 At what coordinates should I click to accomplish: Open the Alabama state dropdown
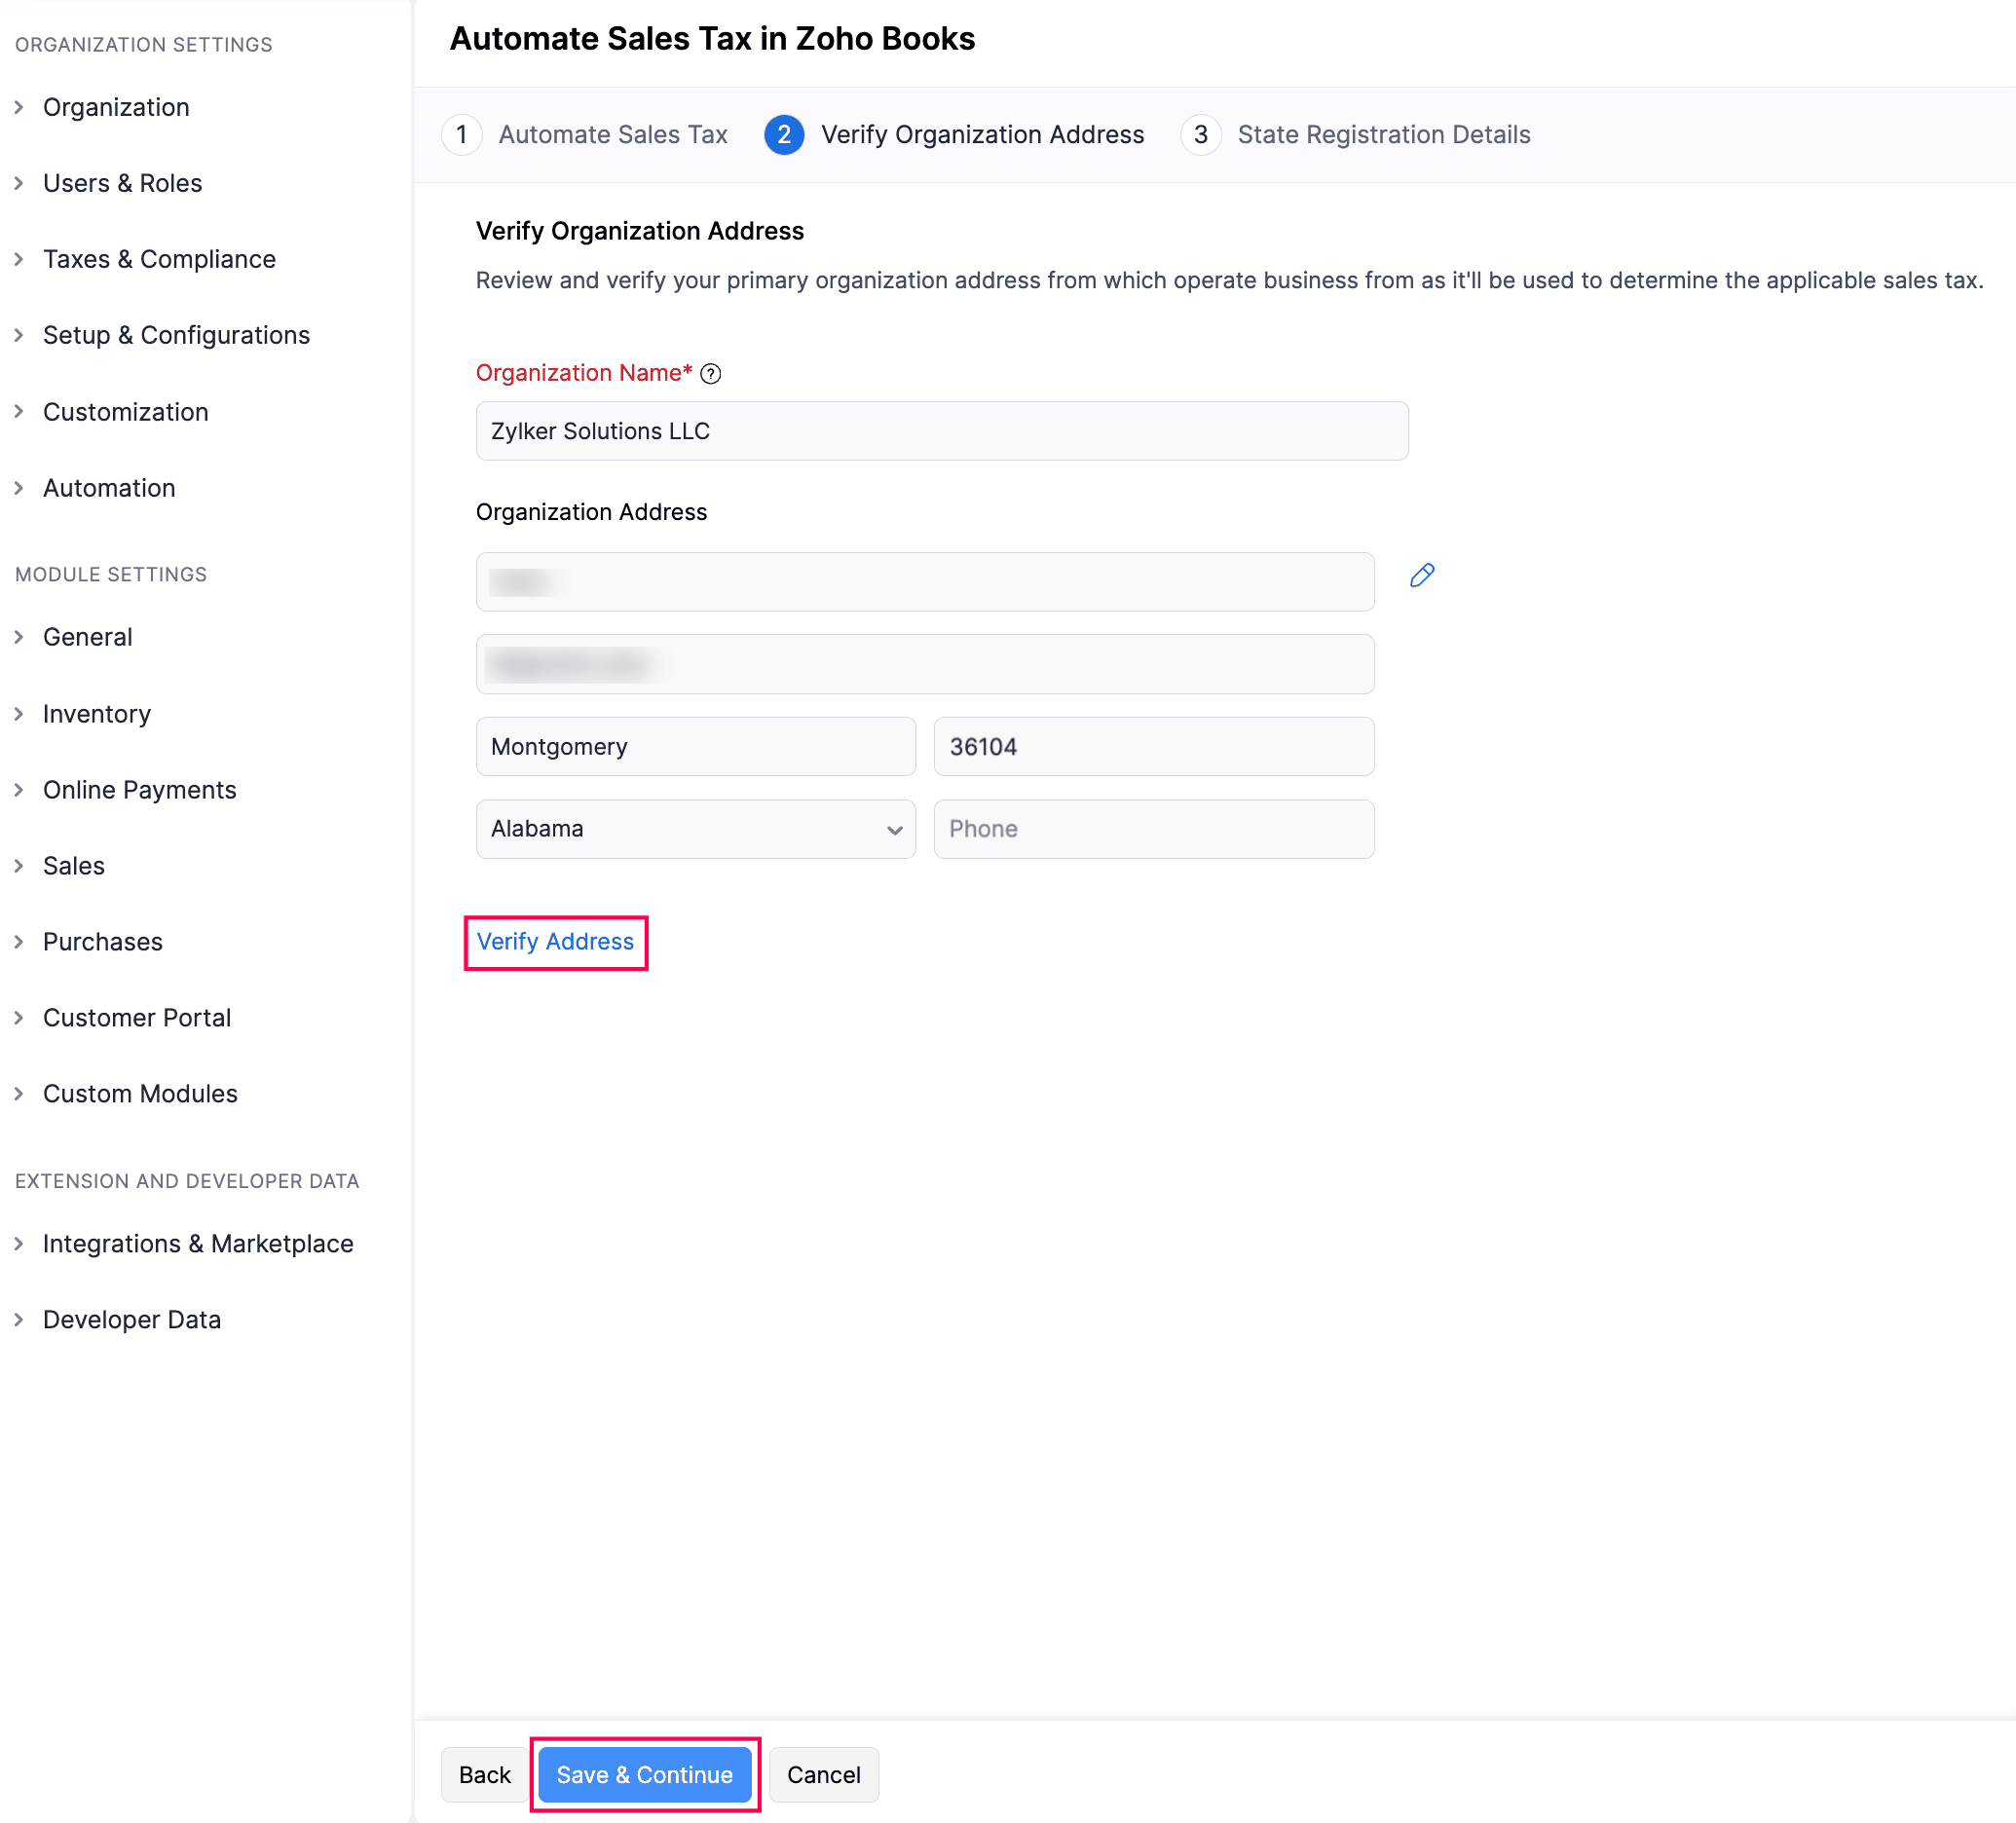[694, 829]
